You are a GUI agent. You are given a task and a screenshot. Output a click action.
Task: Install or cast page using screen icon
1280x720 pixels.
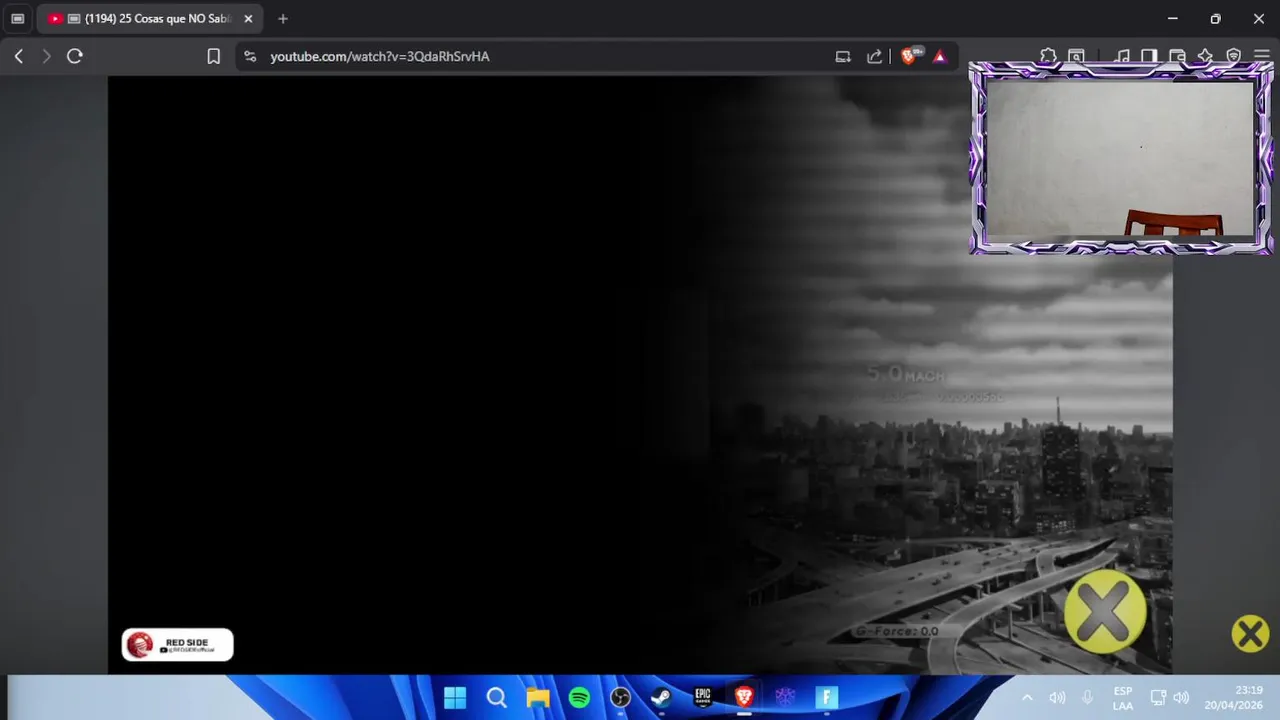click(843, 57)
